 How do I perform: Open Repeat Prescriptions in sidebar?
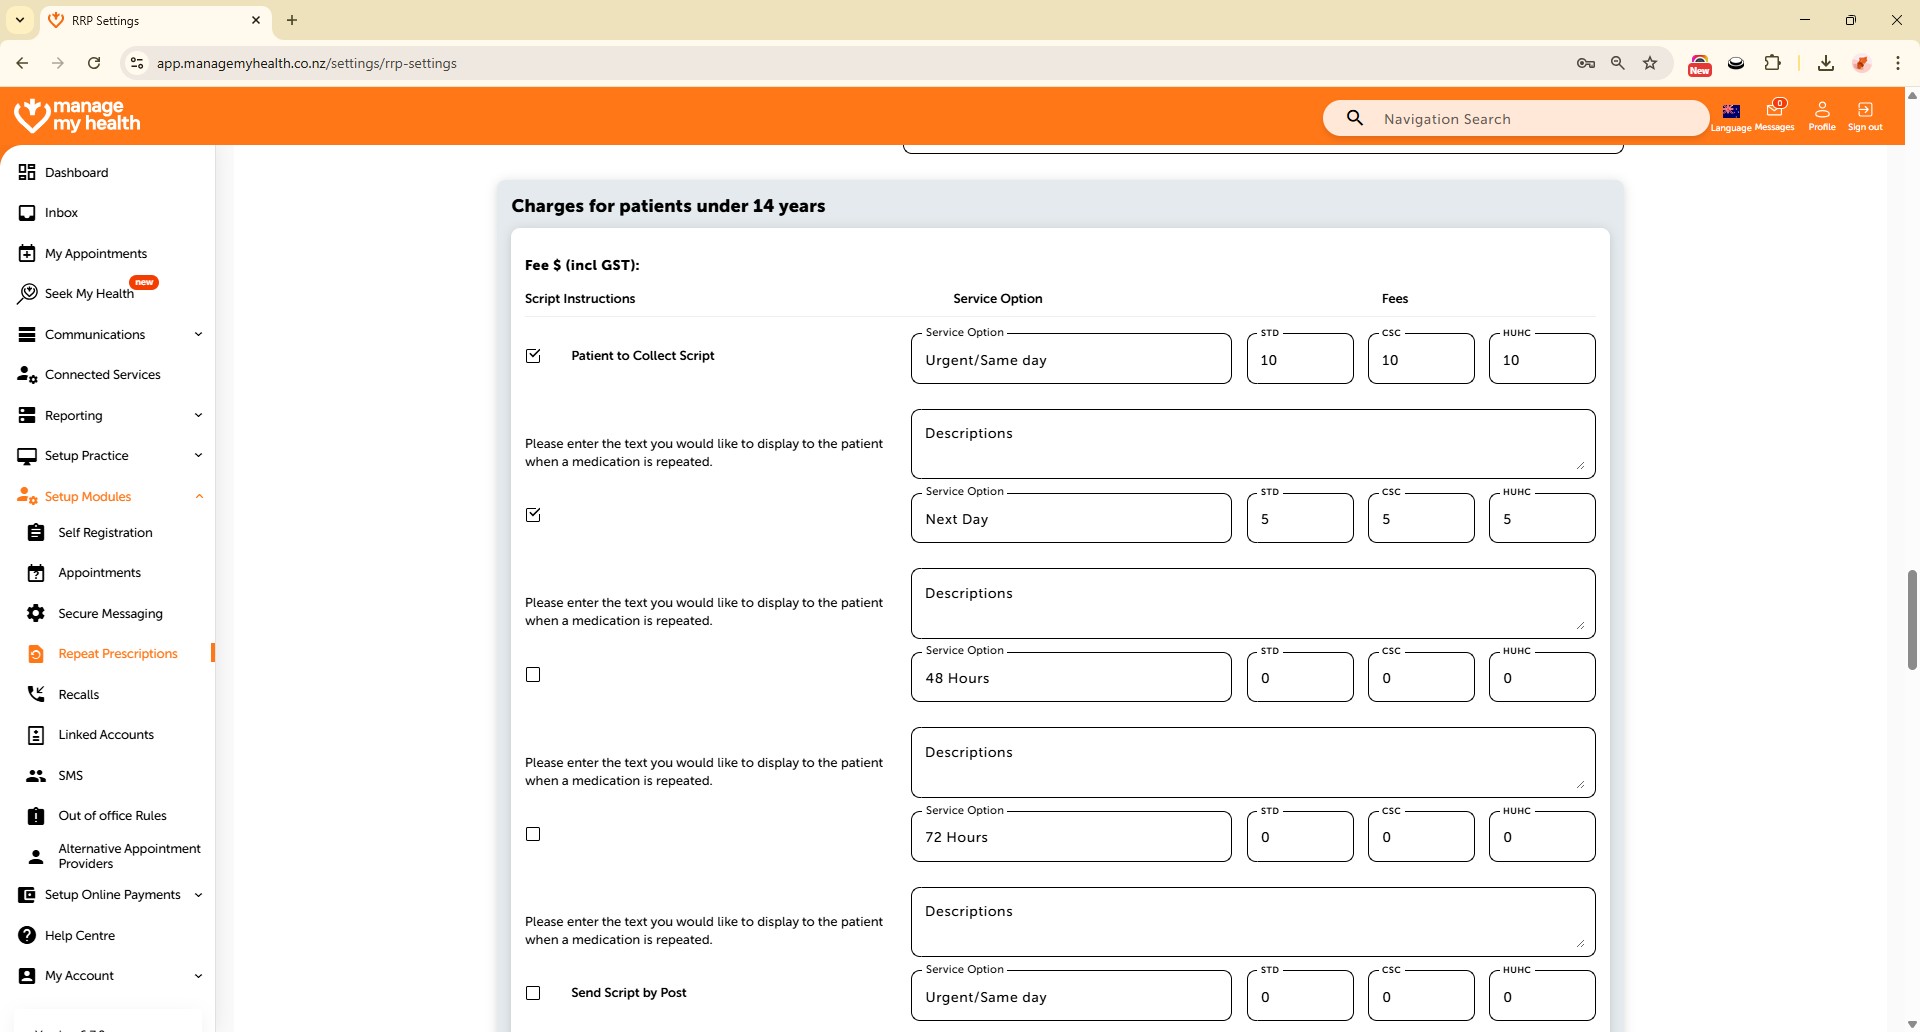117,654
